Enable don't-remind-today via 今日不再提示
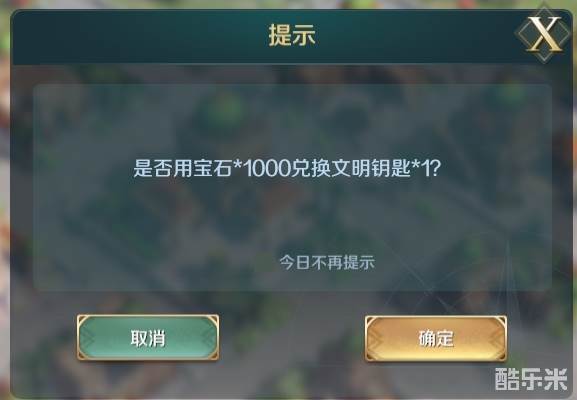 tap(327, 262)
